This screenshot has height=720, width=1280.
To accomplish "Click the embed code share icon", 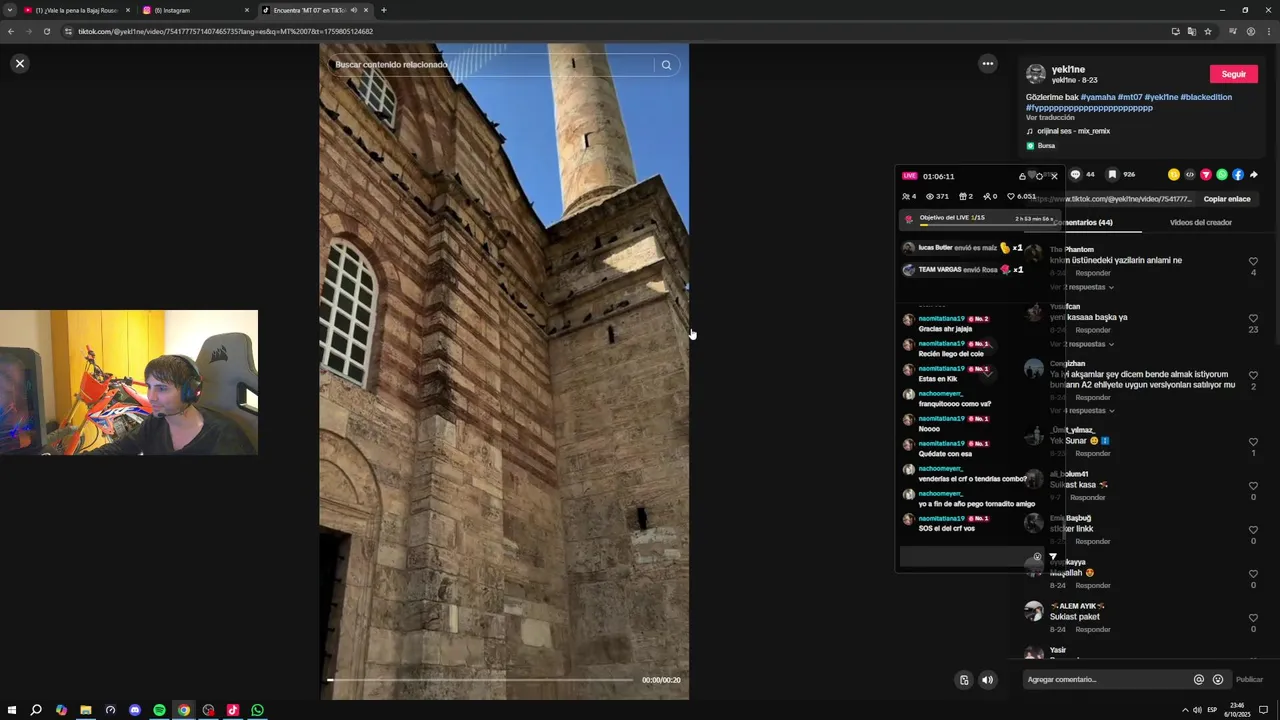I will 1190,174.
